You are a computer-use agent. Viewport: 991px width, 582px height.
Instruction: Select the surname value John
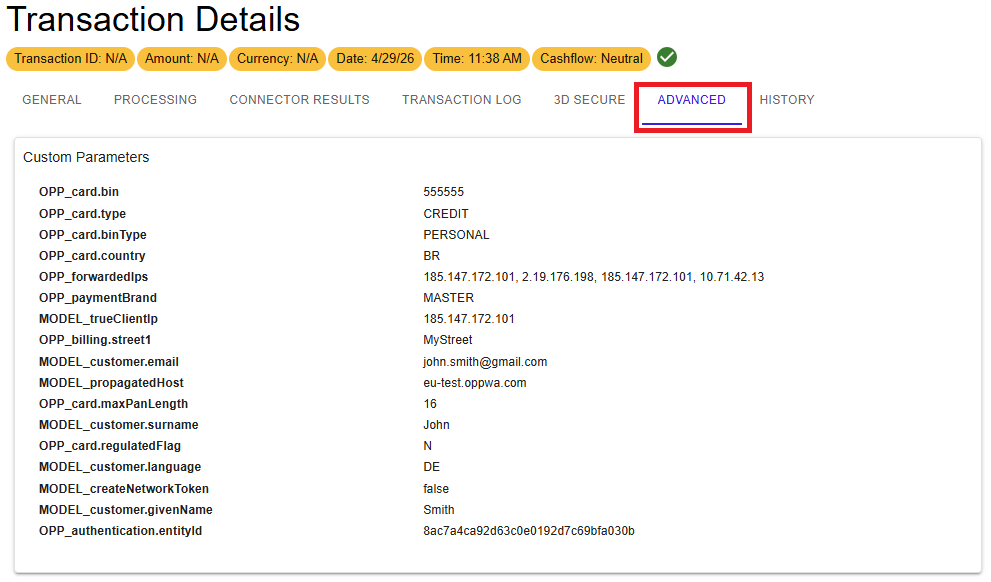(x=437, y=425)
